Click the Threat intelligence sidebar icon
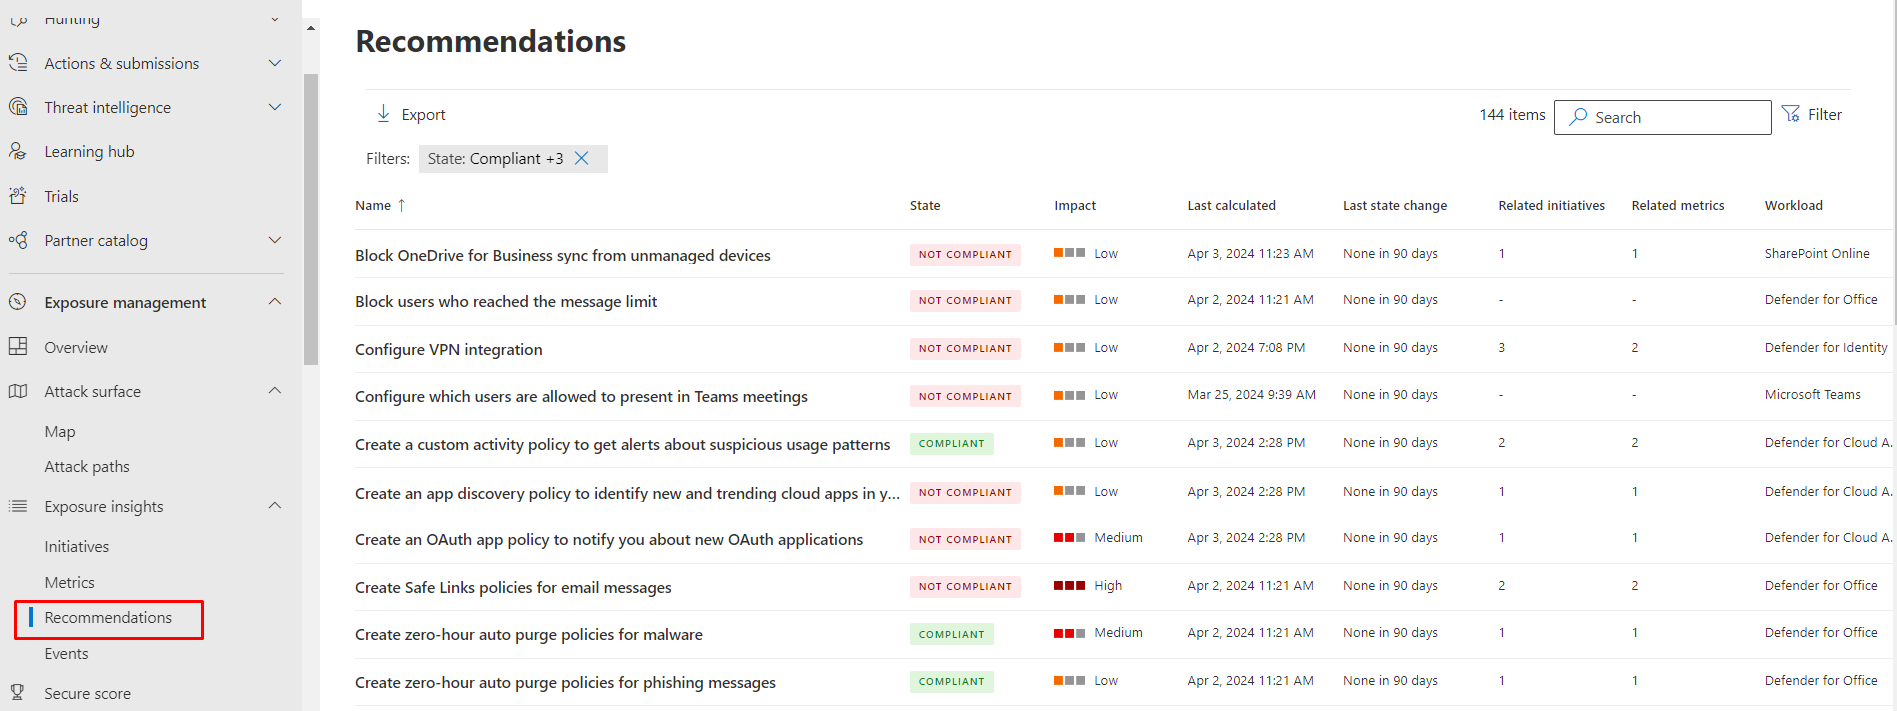This screenshot has width=1897, height=711. pyautogui.click(x=18, y=107)
